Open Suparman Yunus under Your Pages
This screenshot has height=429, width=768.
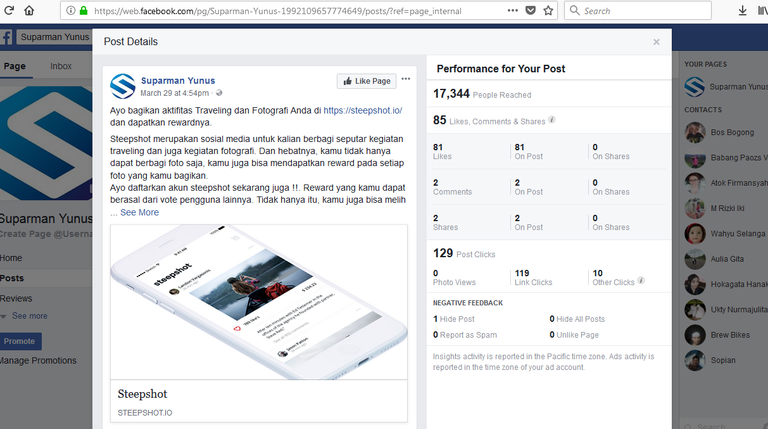[726, 87]
